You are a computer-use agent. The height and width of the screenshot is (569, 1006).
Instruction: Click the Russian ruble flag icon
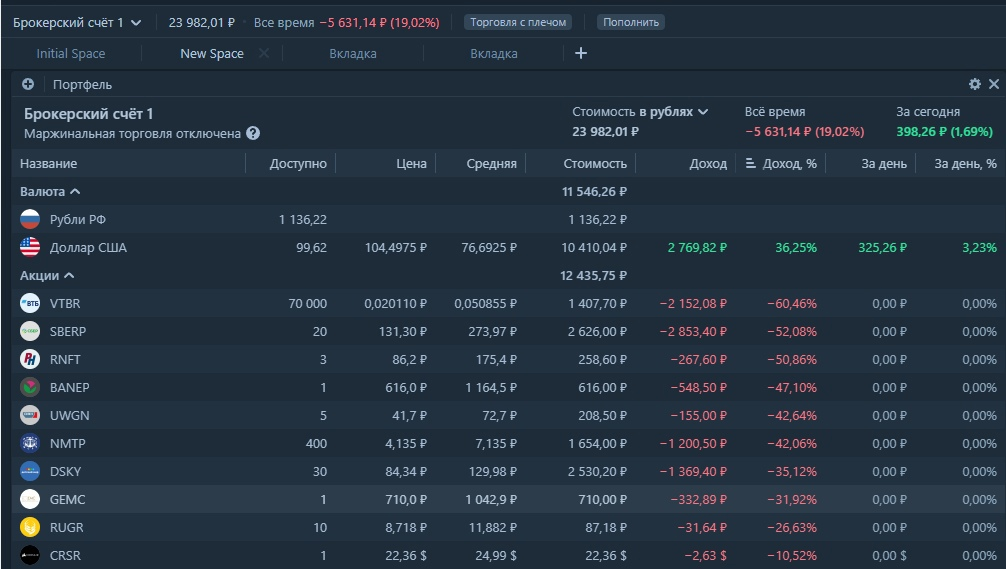[30, 219]
